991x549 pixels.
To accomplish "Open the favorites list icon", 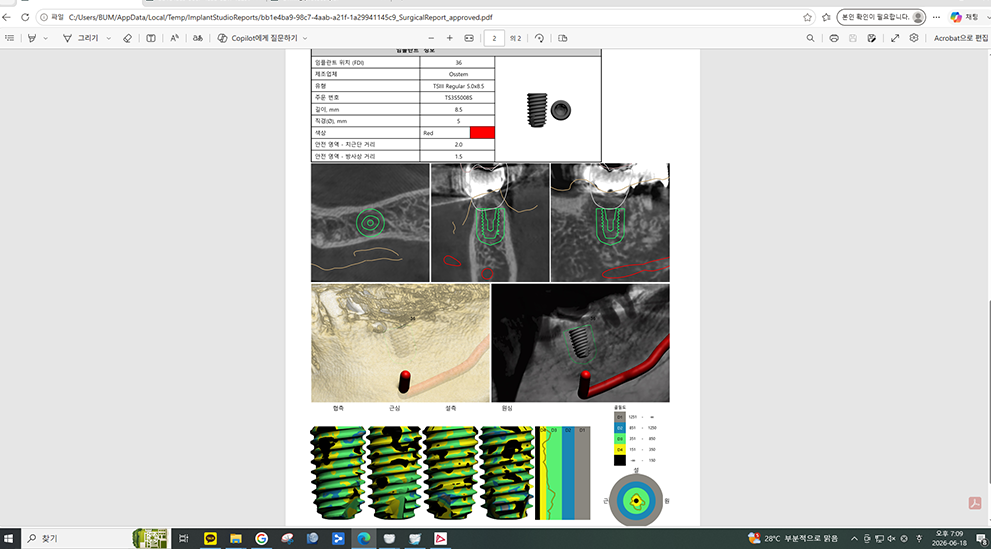I will (826, 17).
